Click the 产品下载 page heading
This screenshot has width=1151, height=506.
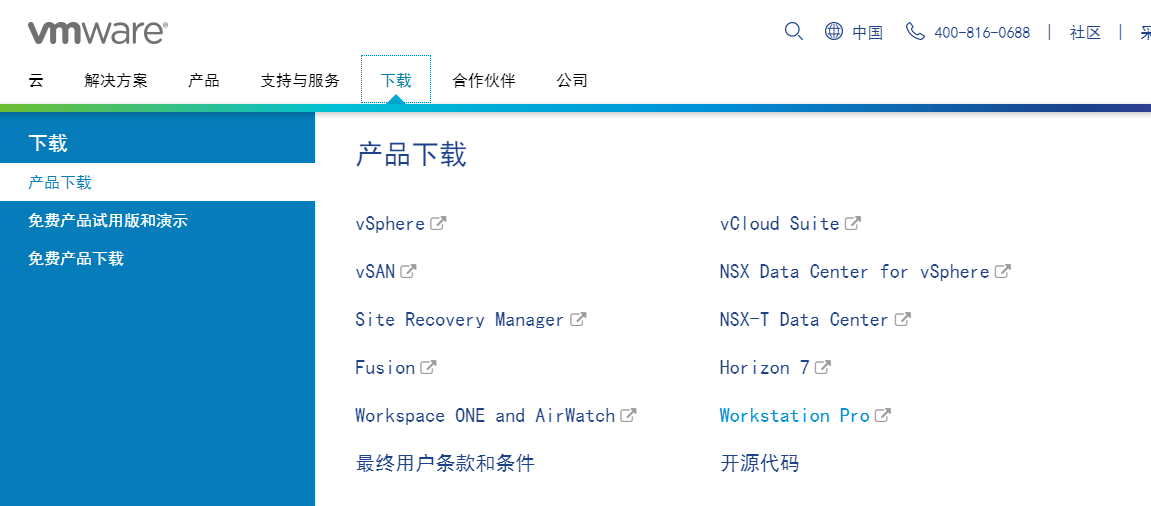pyautogui.click(x=411, y=155)
